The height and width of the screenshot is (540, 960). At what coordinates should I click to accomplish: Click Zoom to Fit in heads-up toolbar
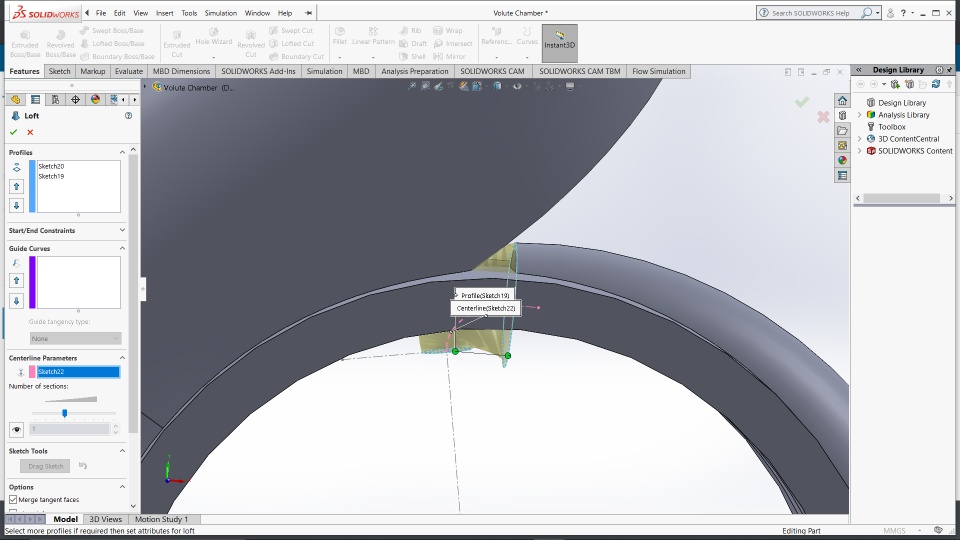point(412,86)
